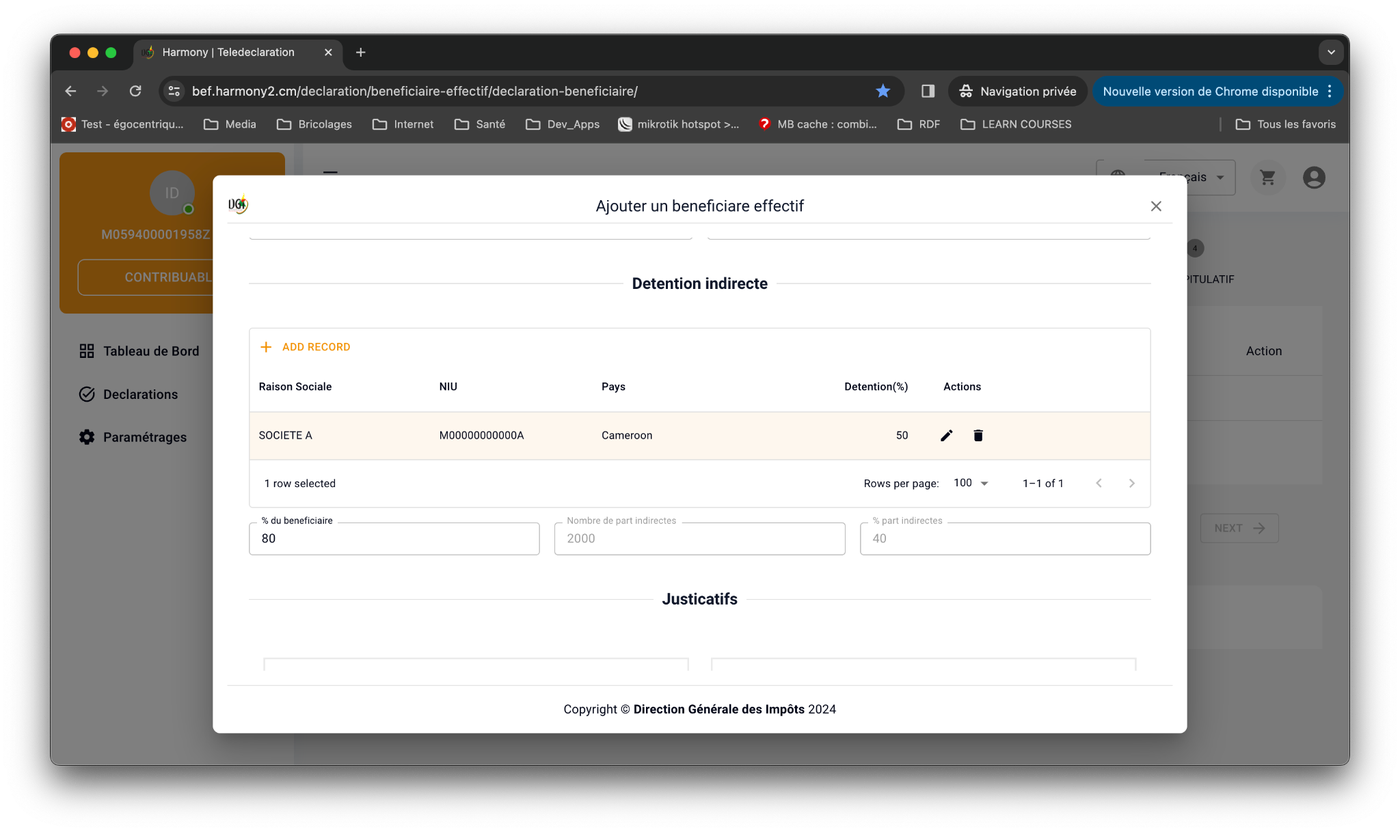Click the Pays column header
This screenshot has height=832, width=1400.
(614, 387)
